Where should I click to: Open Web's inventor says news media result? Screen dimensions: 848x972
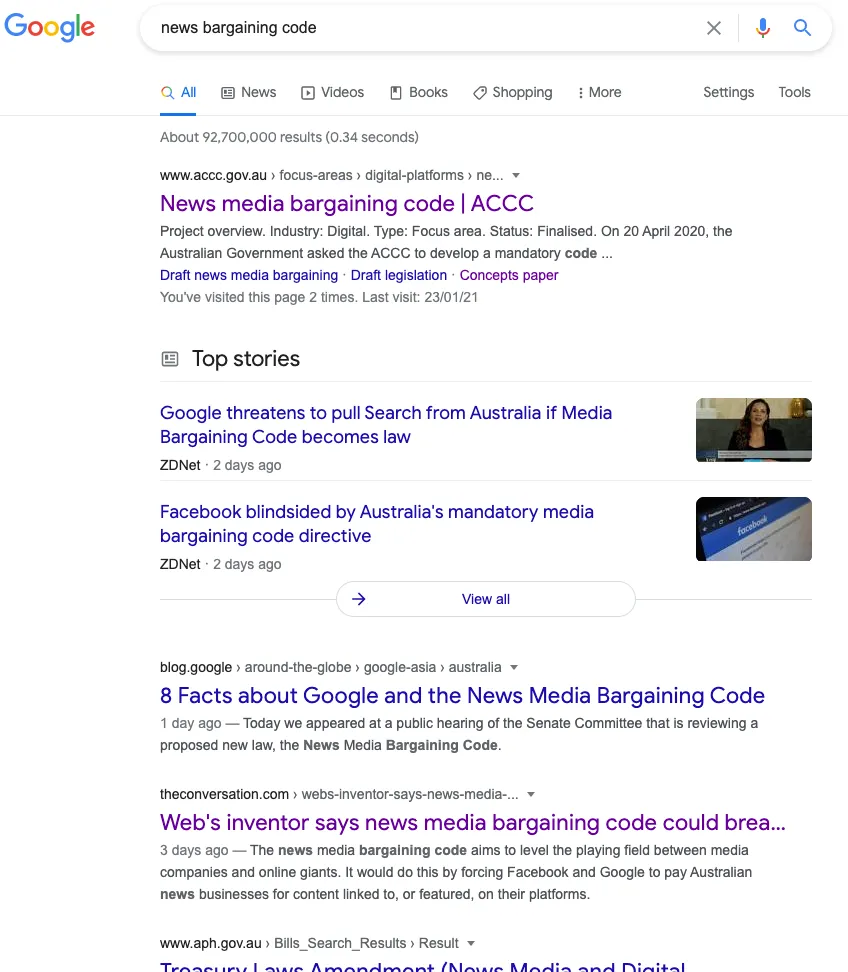[x=472, y=823]
